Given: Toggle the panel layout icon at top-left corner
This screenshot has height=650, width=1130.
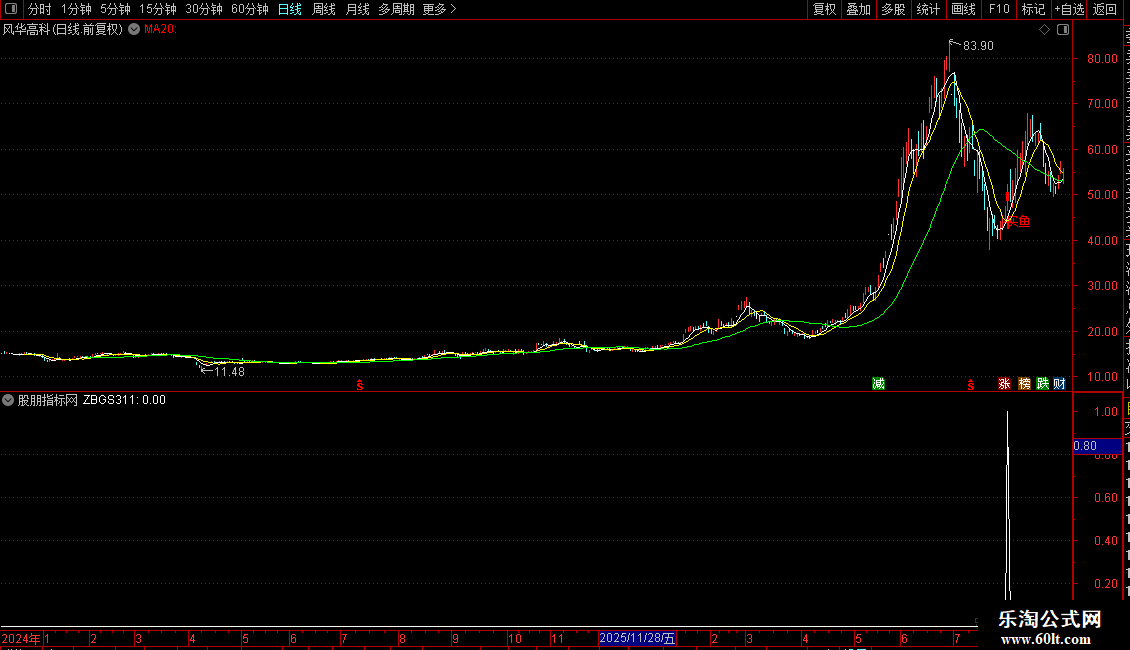Looking at the screenshot, I should 11,9.
